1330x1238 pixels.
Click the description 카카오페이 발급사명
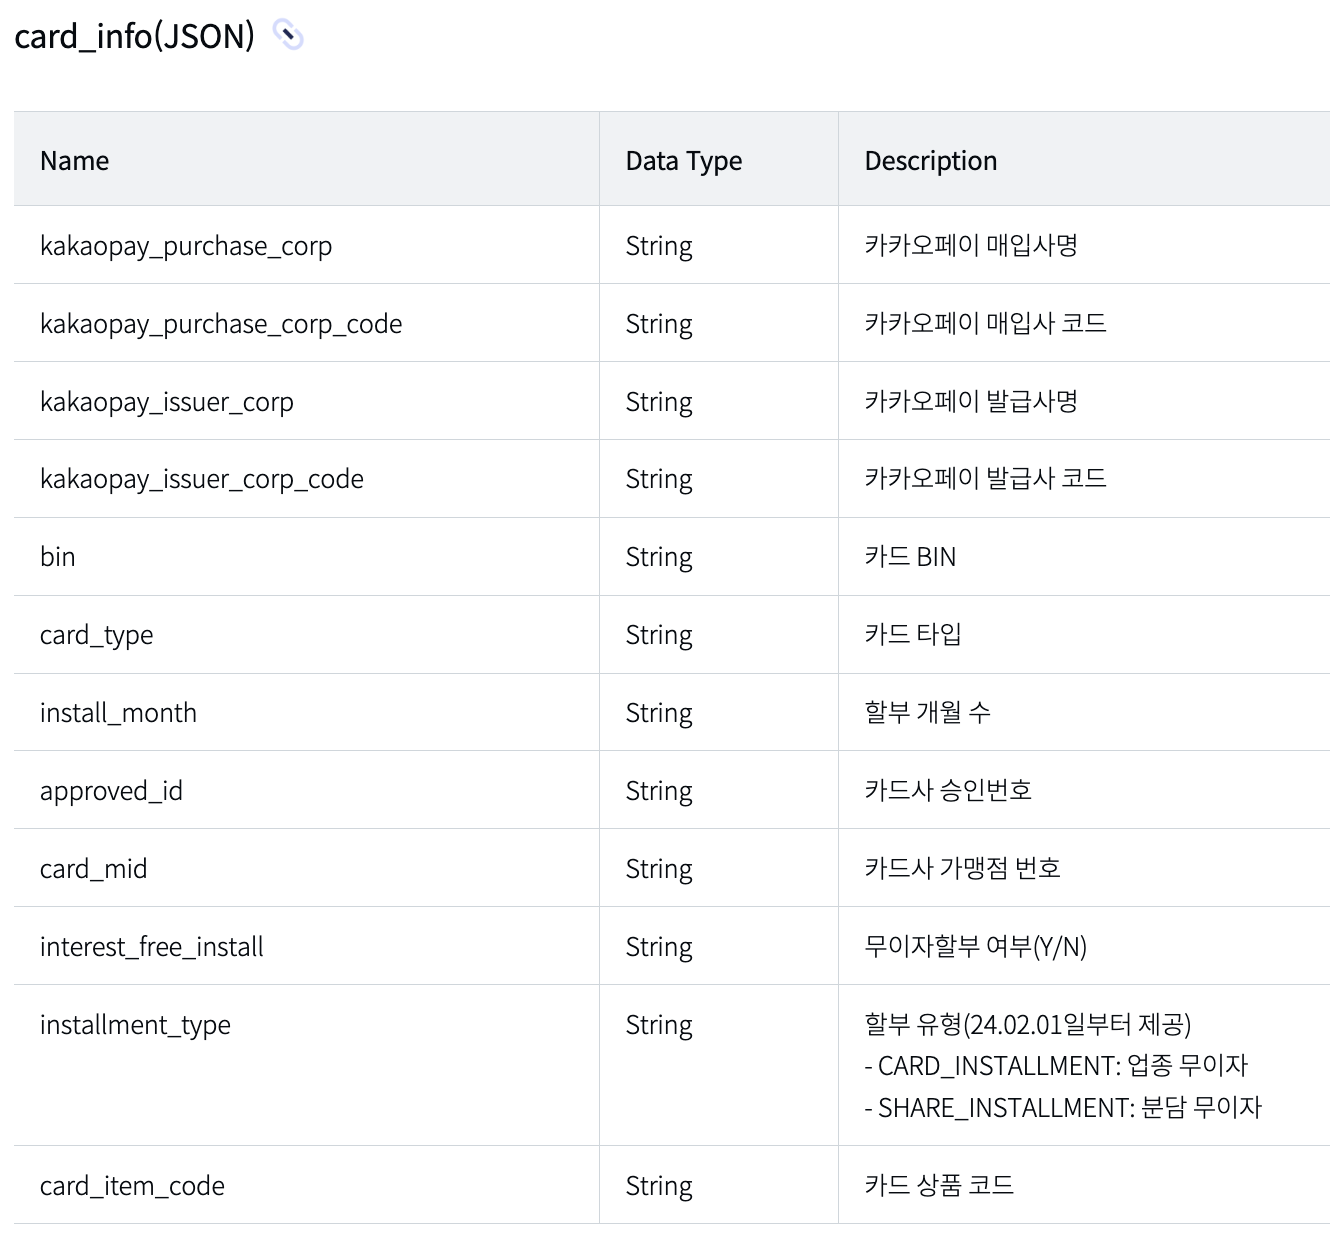[x=971, y=402]
